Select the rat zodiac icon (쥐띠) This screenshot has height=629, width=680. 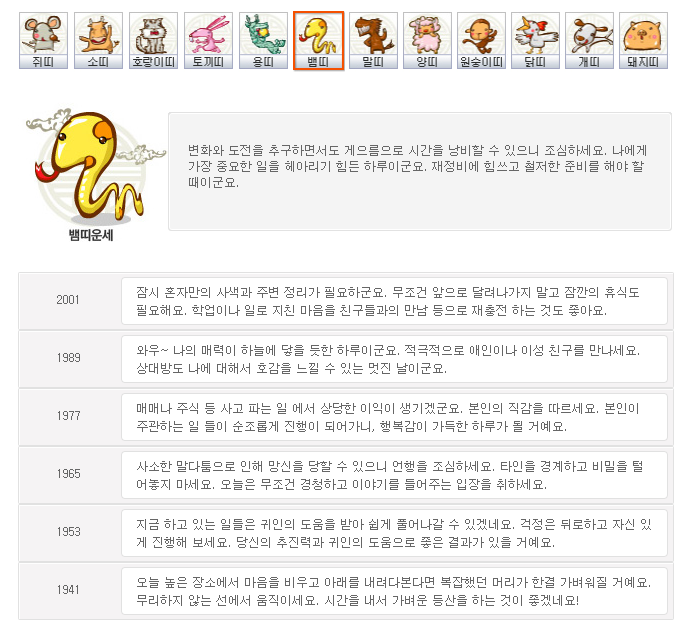coord(43,40)
